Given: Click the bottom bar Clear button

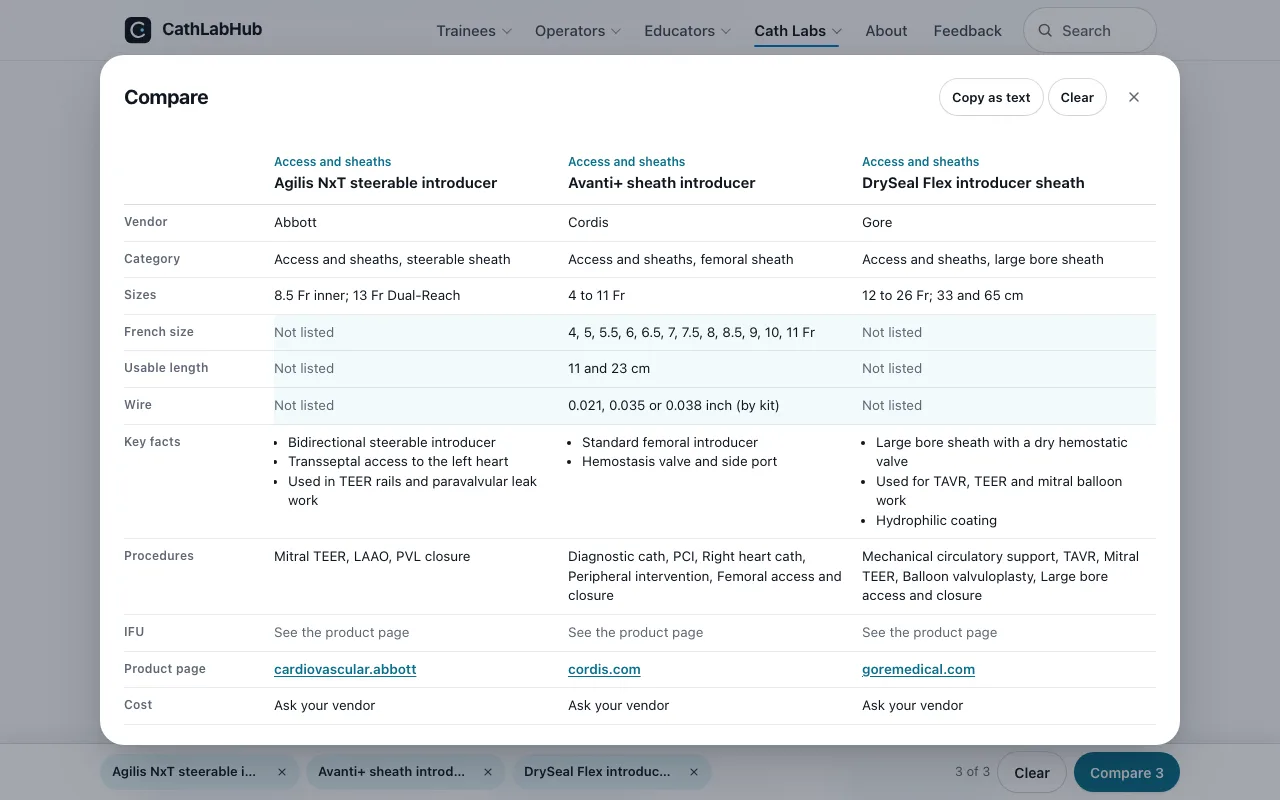Looking at the screenshot, I should 1032,772.
